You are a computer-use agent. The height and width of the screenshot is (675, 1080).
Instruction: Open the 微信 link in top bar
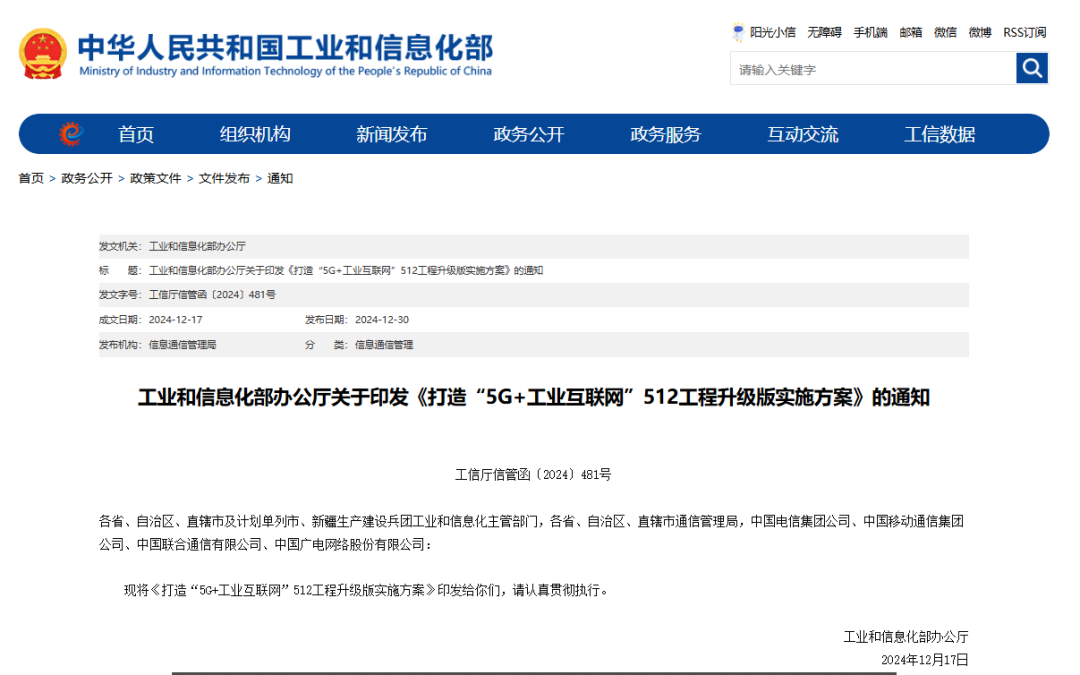tap(945, 32)
